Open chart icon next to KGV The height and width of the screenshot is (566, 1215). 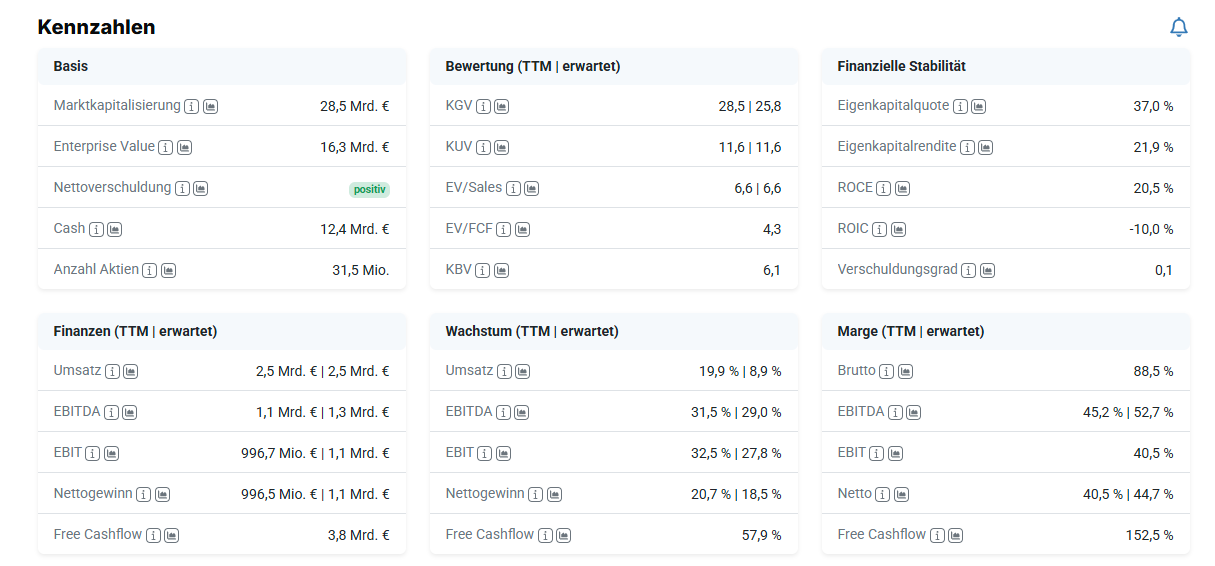(x=501, y=106)
